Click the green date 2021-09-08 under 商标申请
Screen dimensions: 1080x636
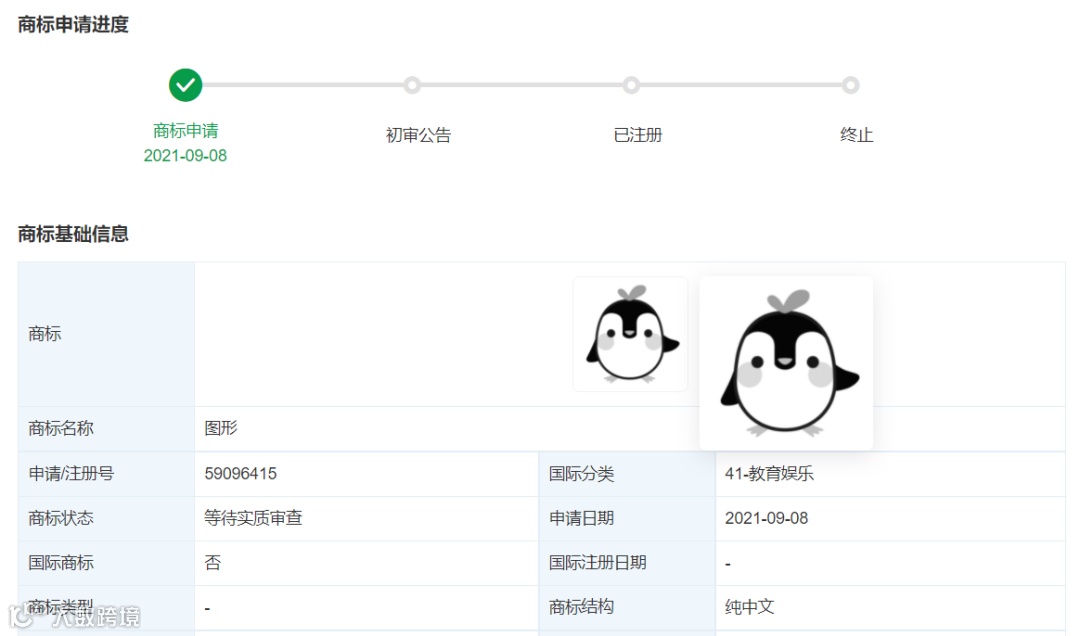click(185, 156)
